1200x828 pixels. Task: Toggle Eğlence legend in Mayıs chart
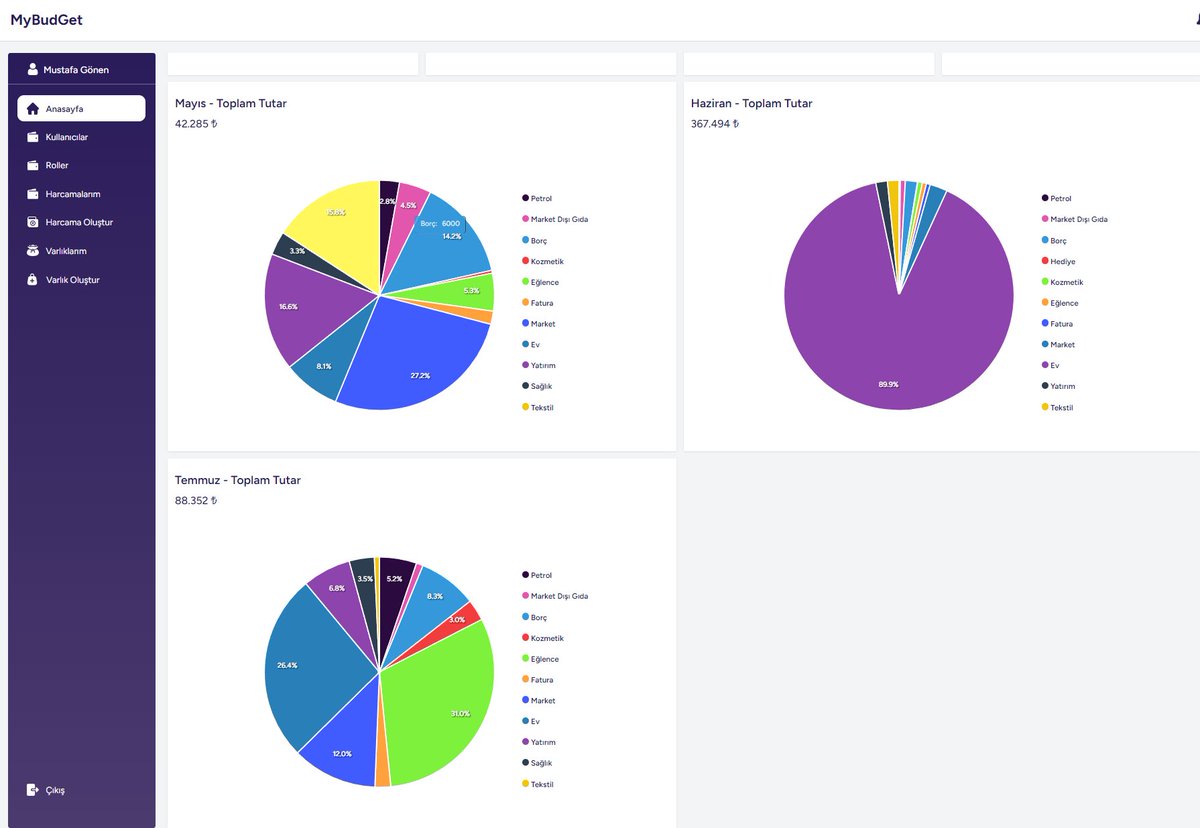[x=540, y=282]
